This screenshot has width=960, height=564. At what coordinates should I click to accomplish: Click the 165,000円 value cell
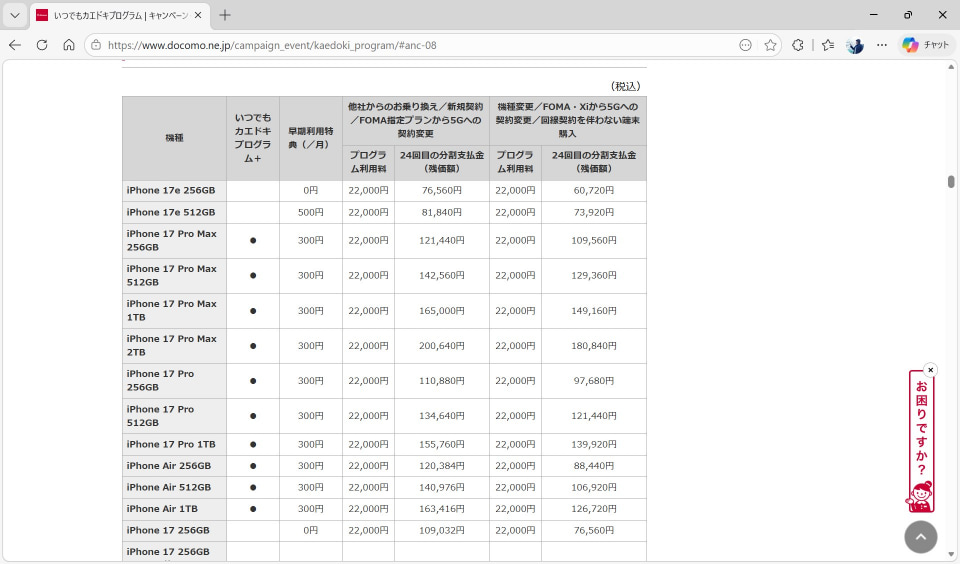[x=441, y=310]
